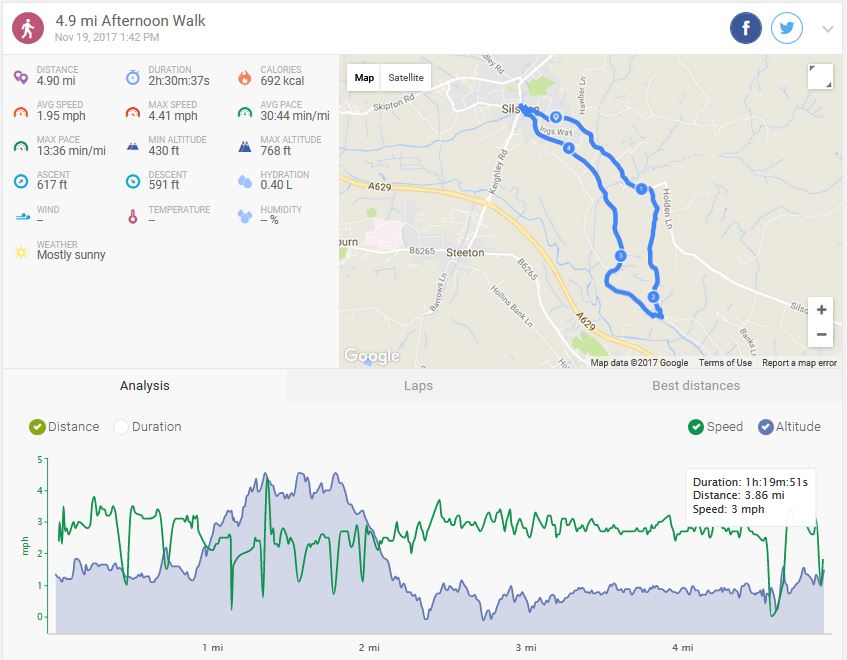This screenshot has height=660, width=847.
Task: Open the map Terms of Use link
Action: [x=725, y=363]
